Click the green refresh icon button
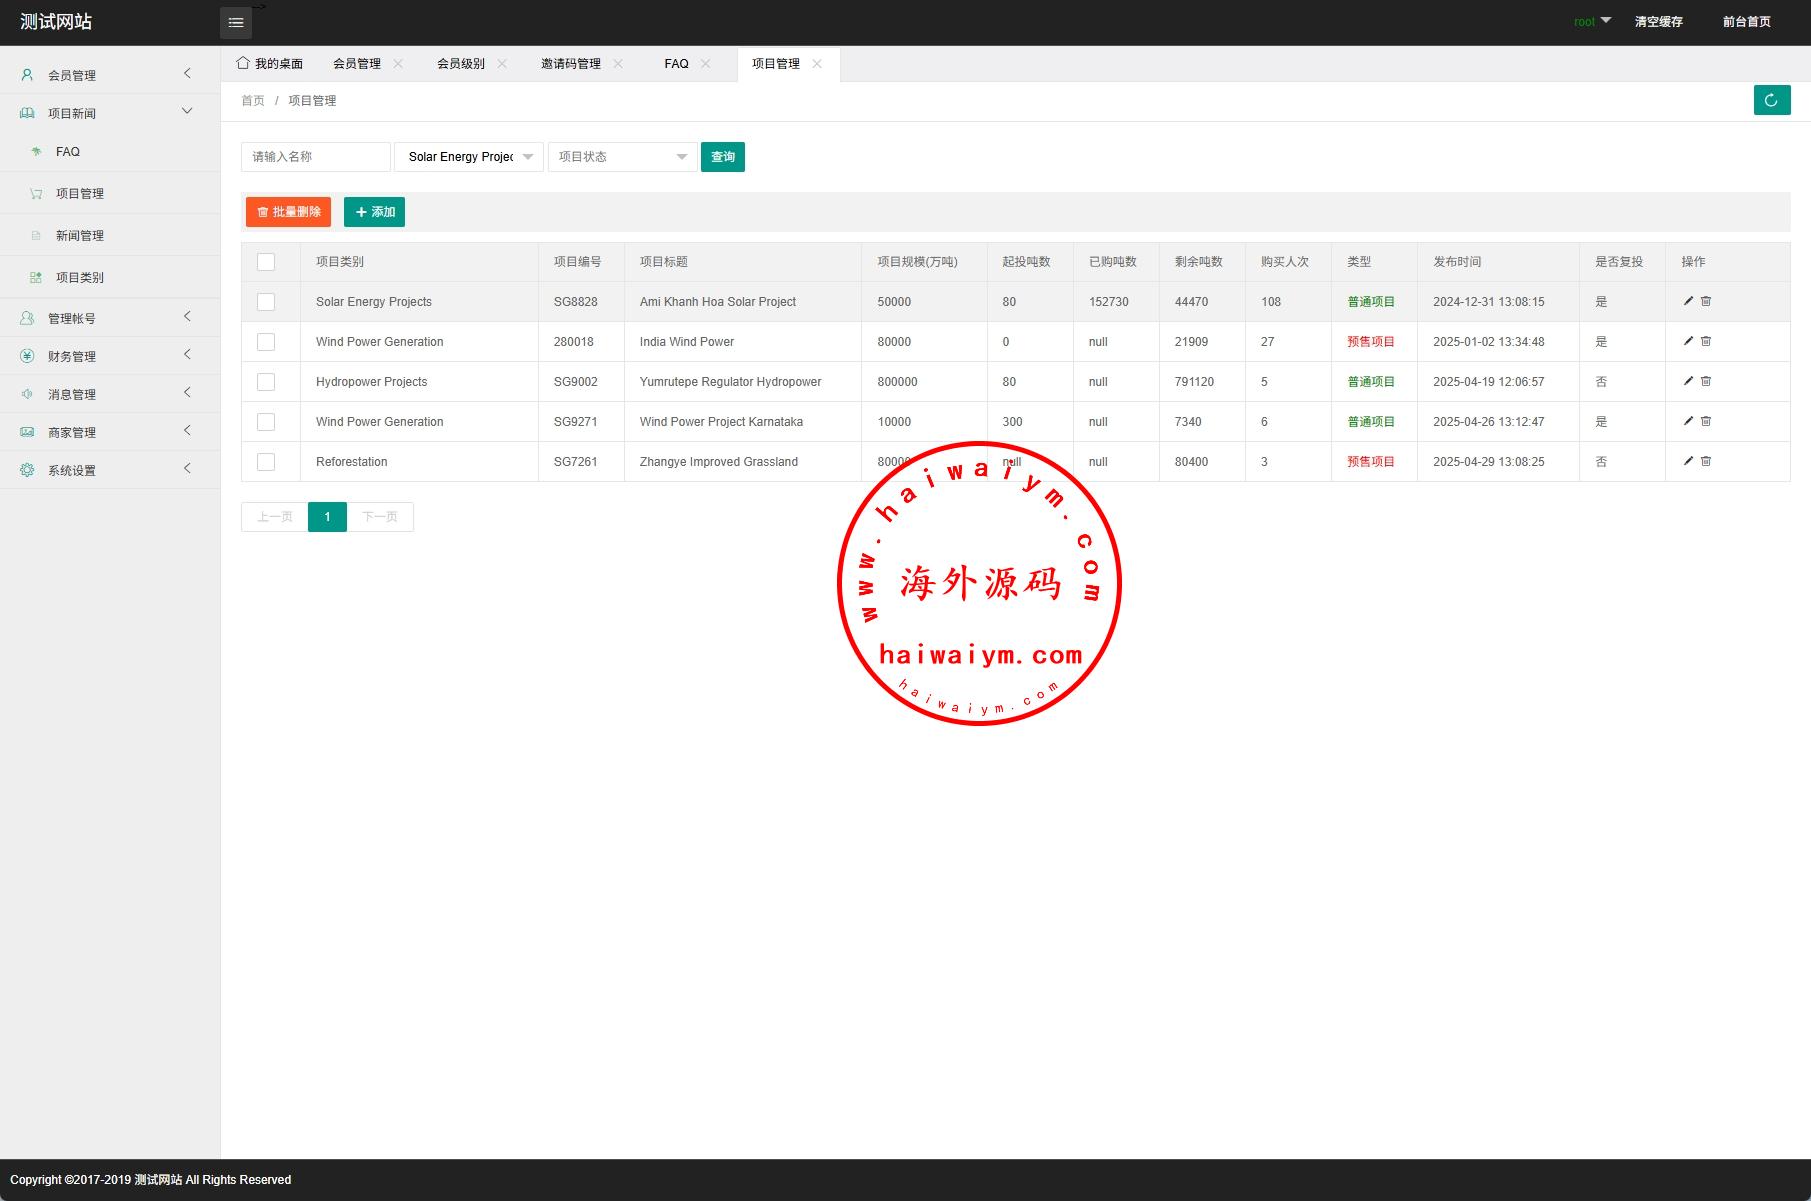The height and width of the screenshot is (1201, 1811). [1771, 100]
